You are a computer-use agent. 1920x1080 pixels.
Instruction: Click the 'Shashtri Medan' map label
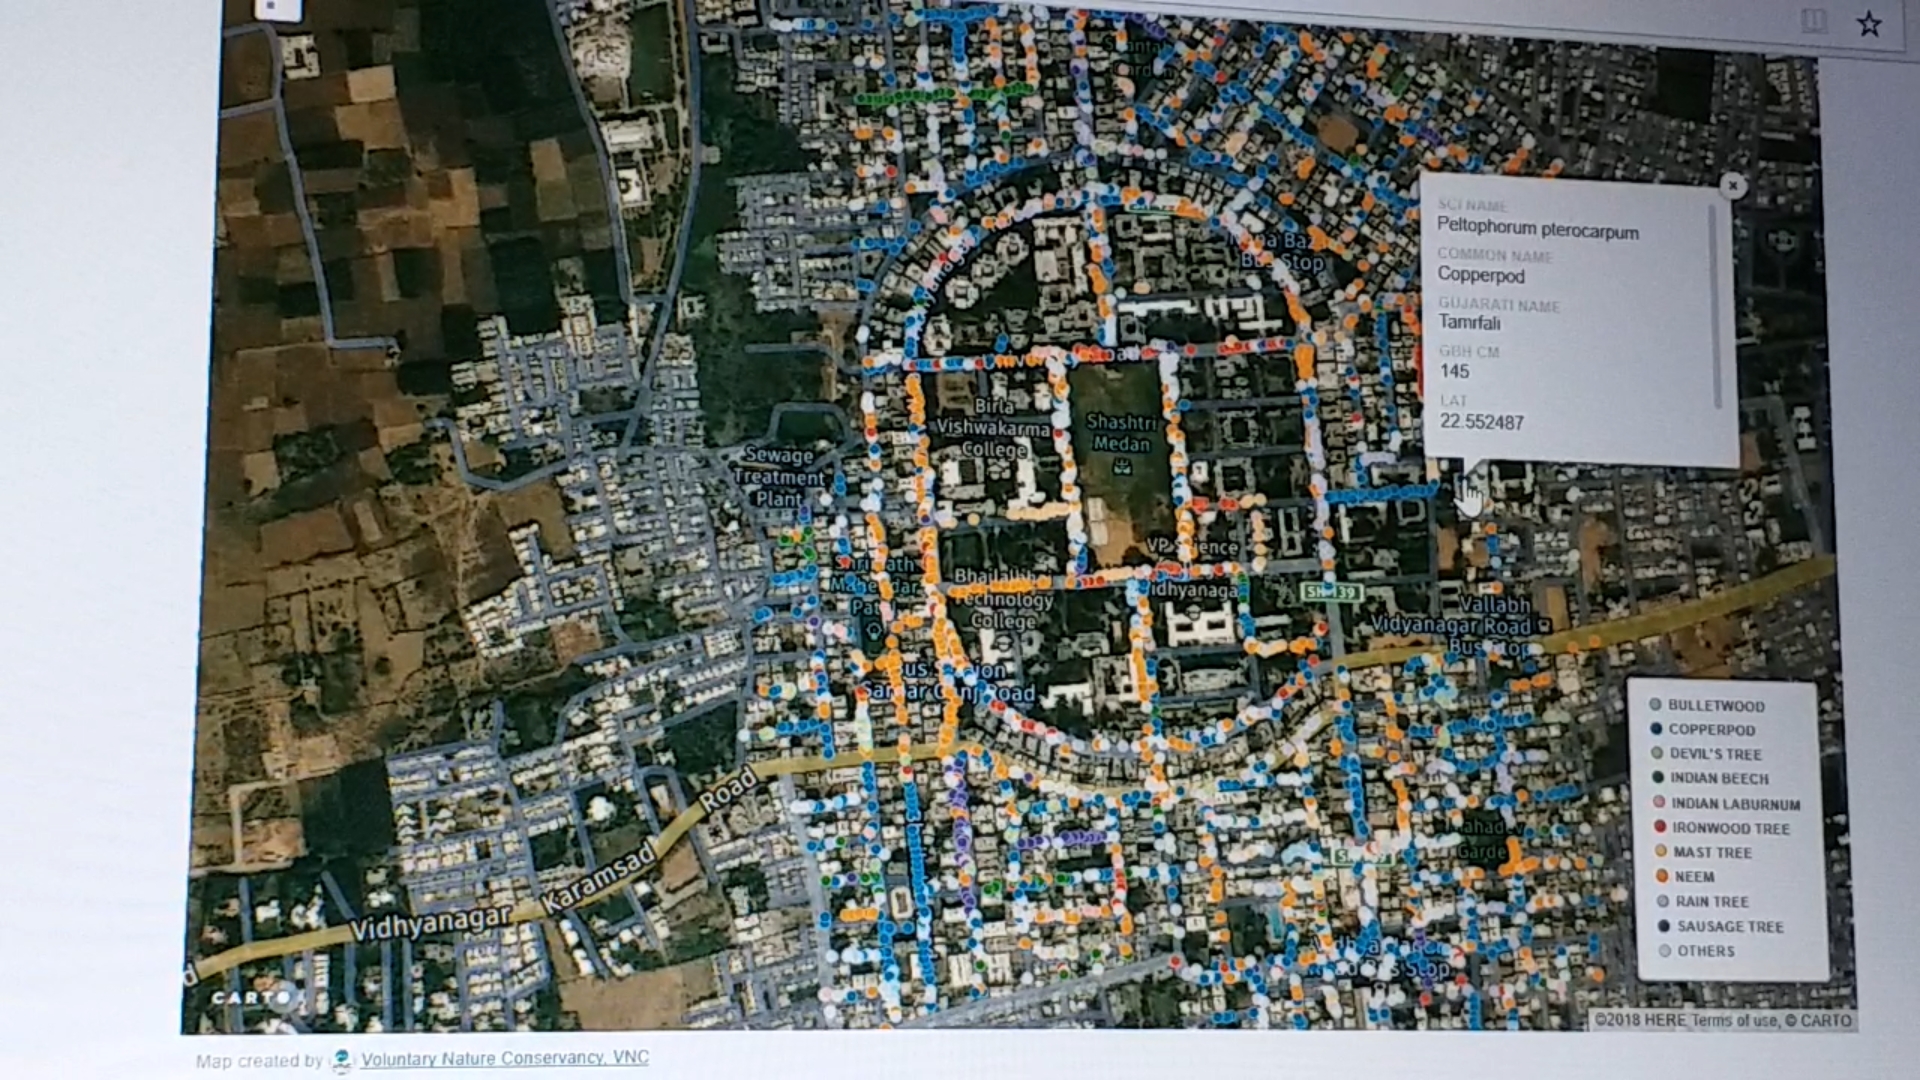point(1120,433)
